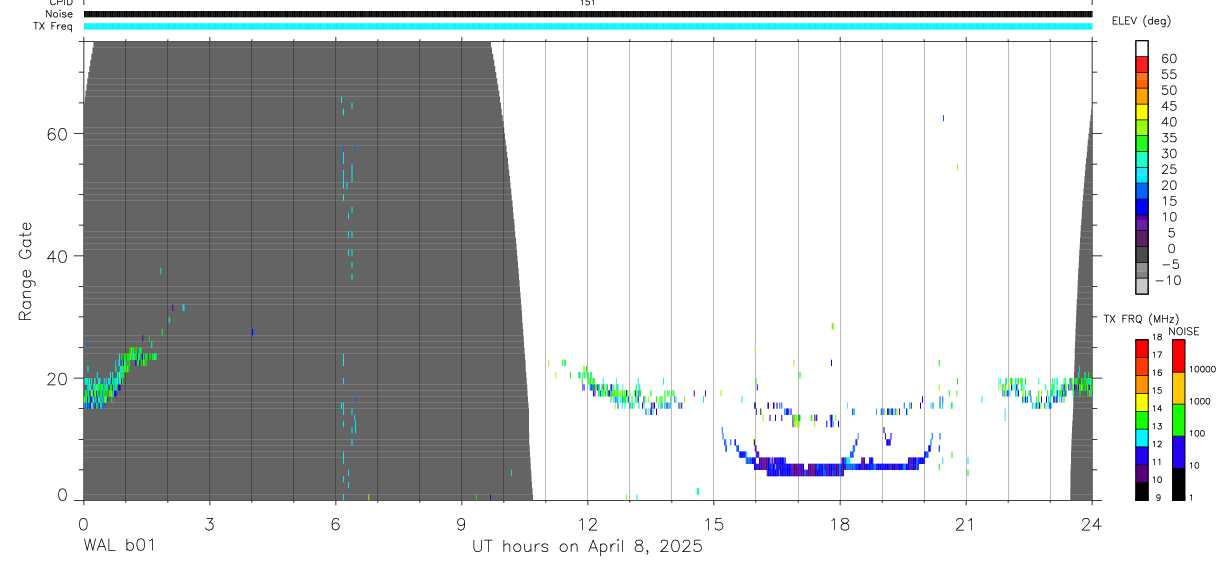The image size is (1228, 567).
Task: Click the 'Noise' row label at top
Action: pyautogui.click(x=60, y=14)
